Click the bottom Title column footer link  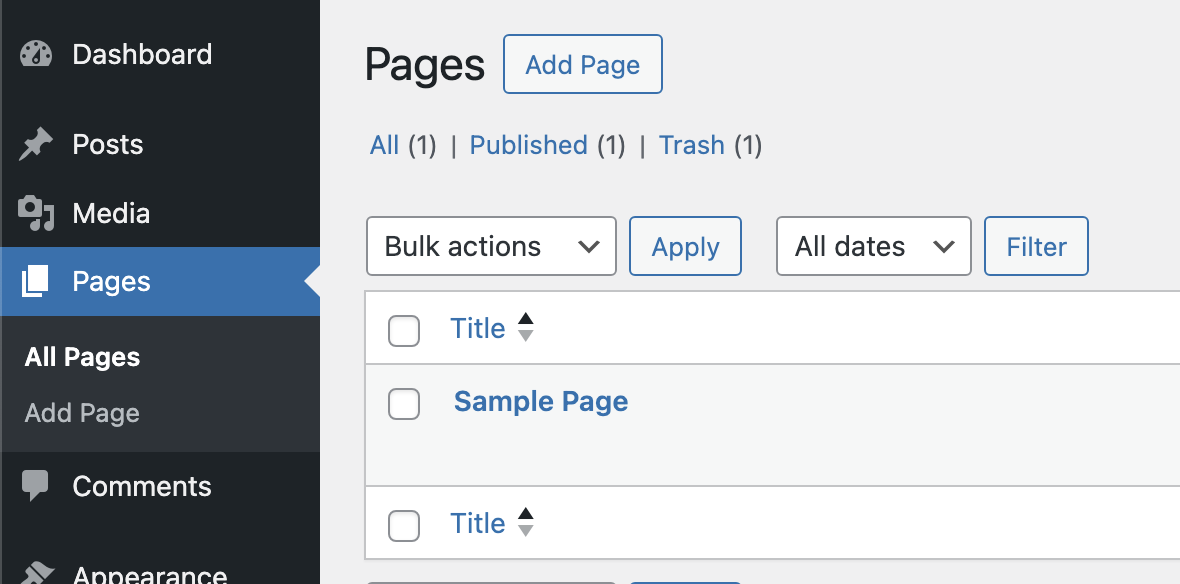pos(477,523)
